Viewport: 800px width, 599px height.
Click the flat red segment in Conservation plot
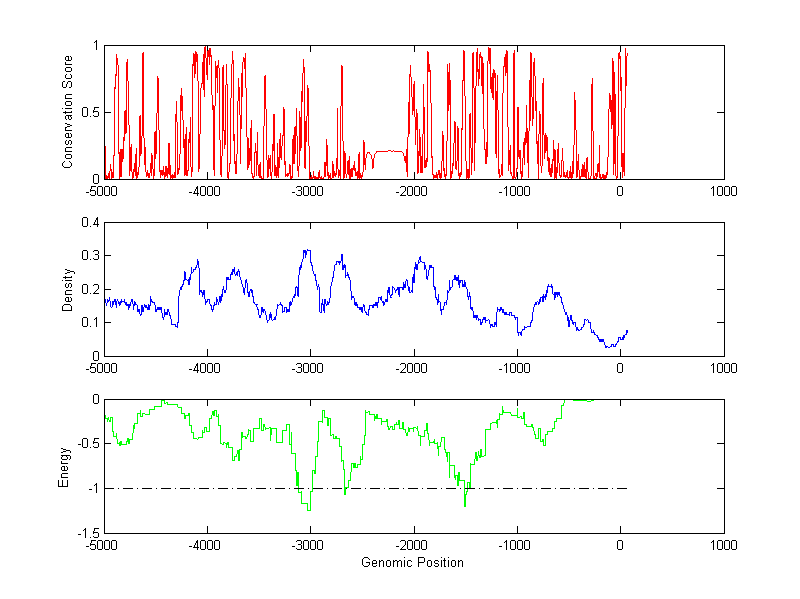coord(388,152)
